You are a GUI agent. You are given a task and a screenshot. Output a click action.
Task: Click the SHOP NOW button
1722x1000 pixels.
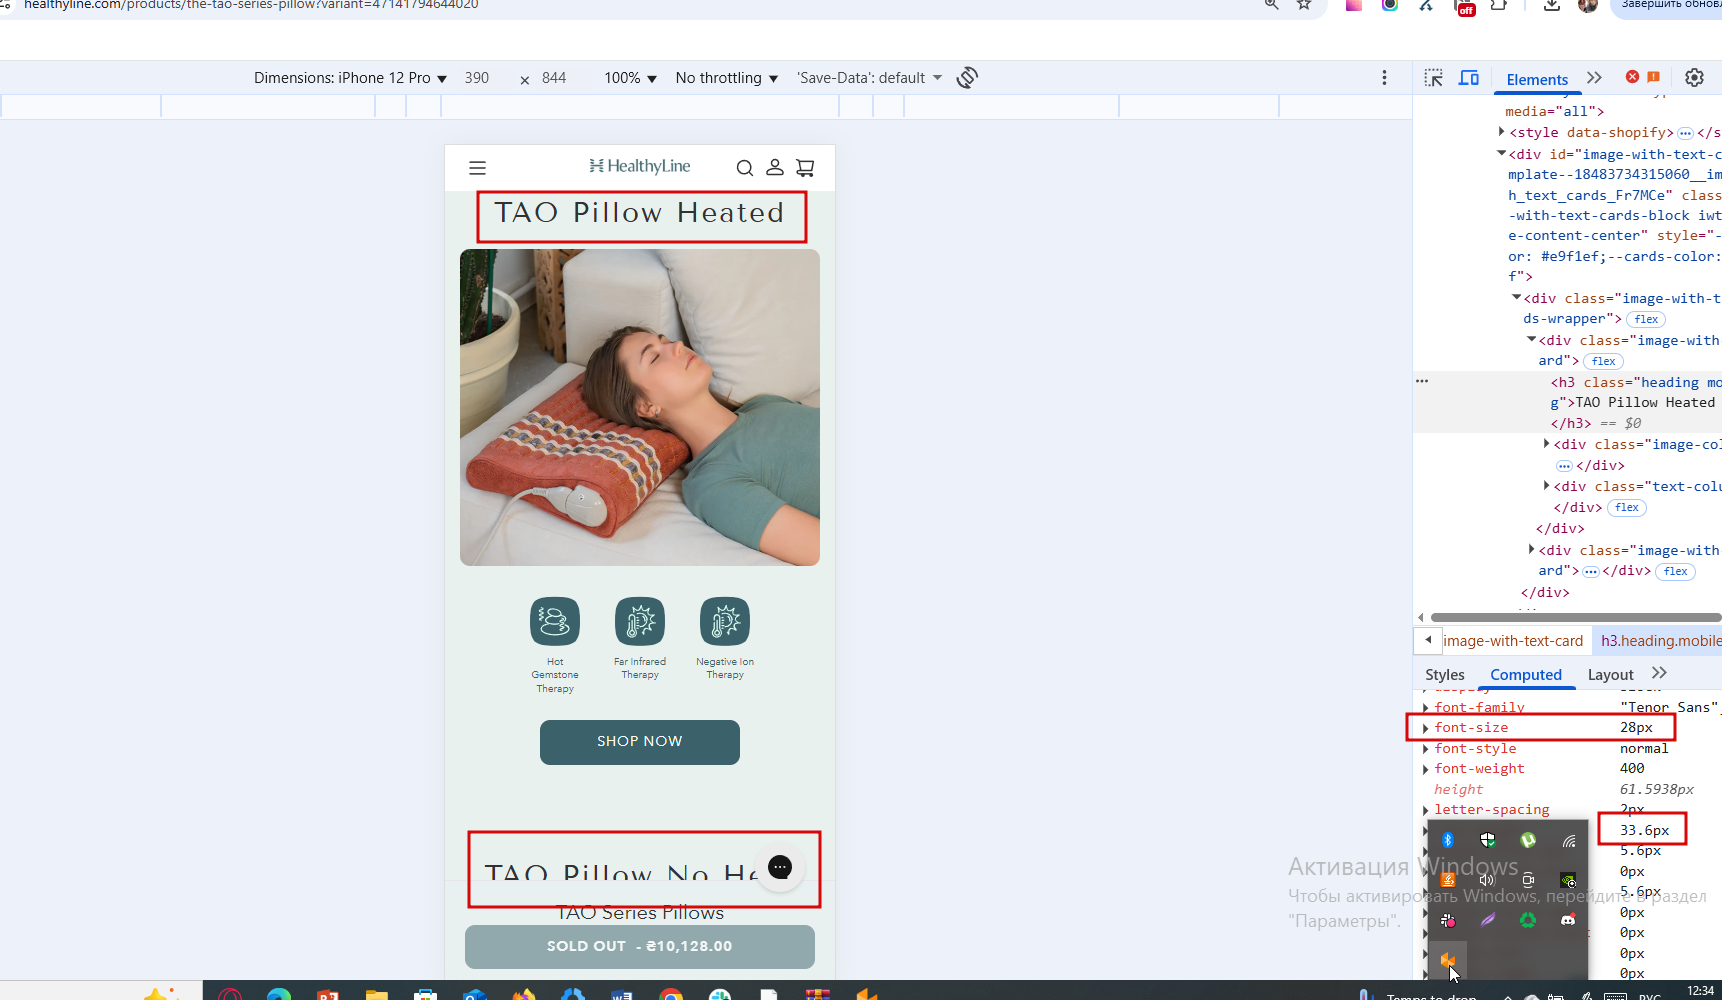[x=640, y=742]
